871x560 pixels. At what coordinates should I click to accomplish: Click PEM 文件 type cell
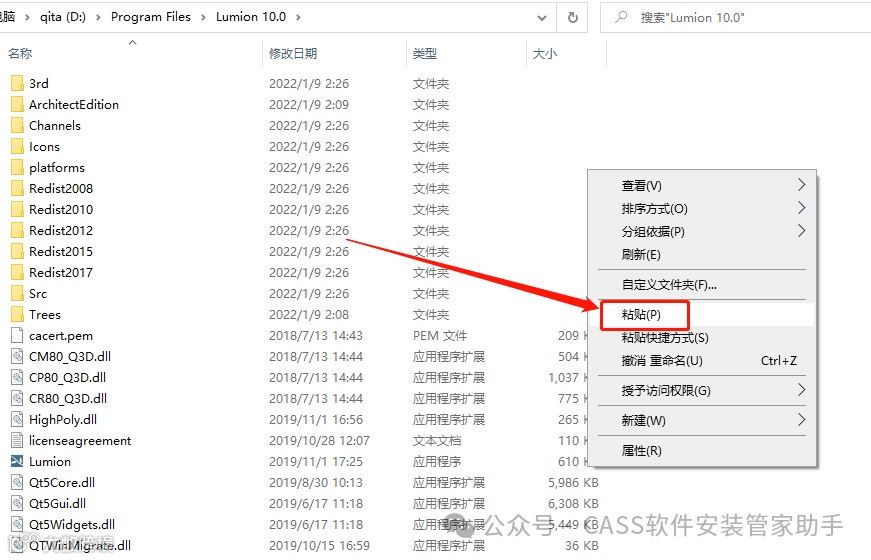440,336
